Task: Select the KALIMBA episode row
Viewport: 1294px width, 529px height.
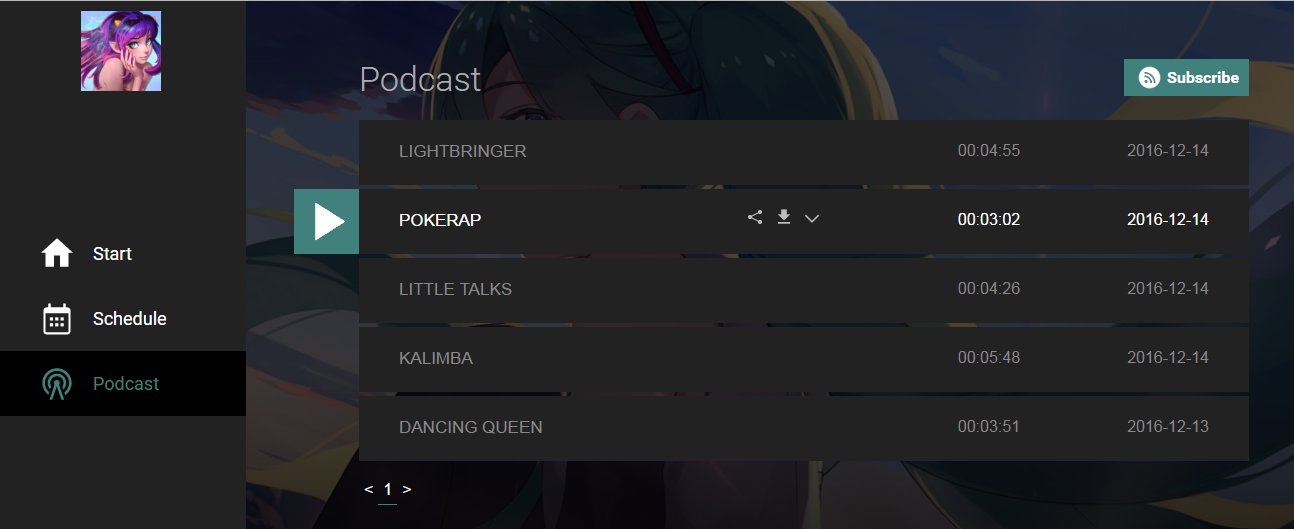Action: pyautogui.click(x=804, y=359)
